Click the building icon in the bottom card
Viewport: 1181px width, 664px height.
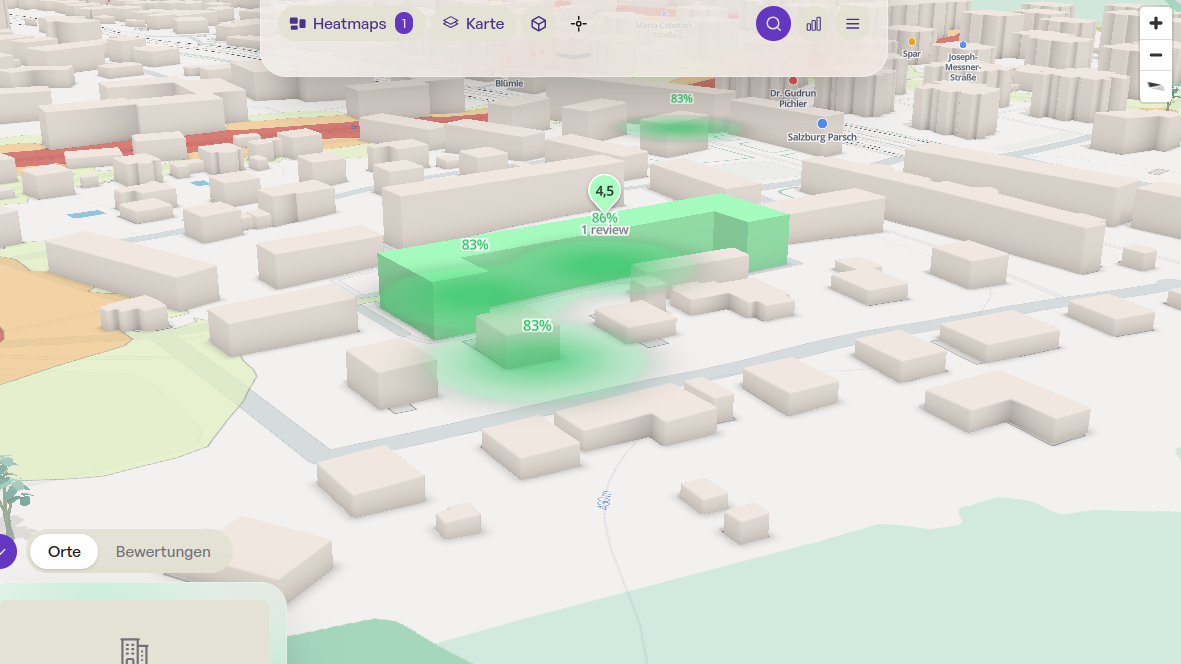[x=134, y=651]
